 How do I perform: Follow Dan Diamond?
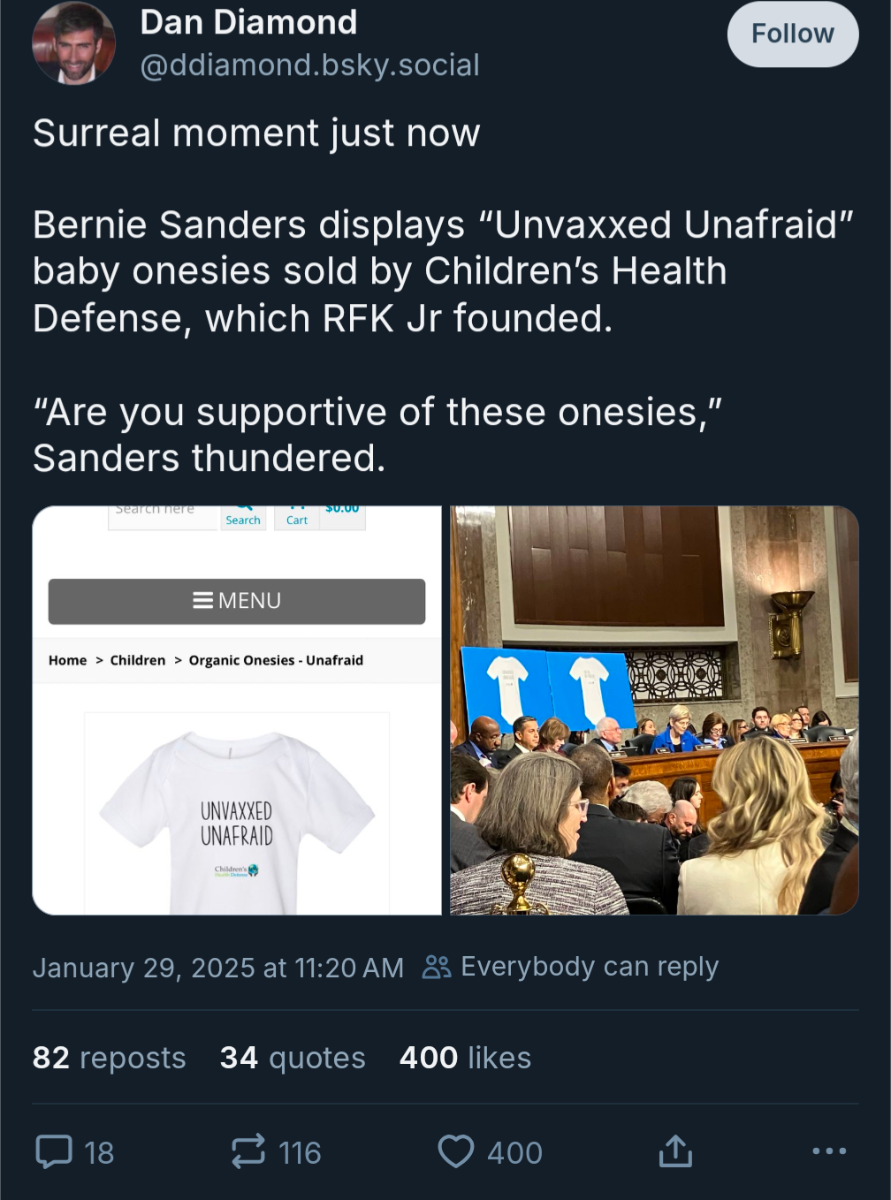click(792, 34)
